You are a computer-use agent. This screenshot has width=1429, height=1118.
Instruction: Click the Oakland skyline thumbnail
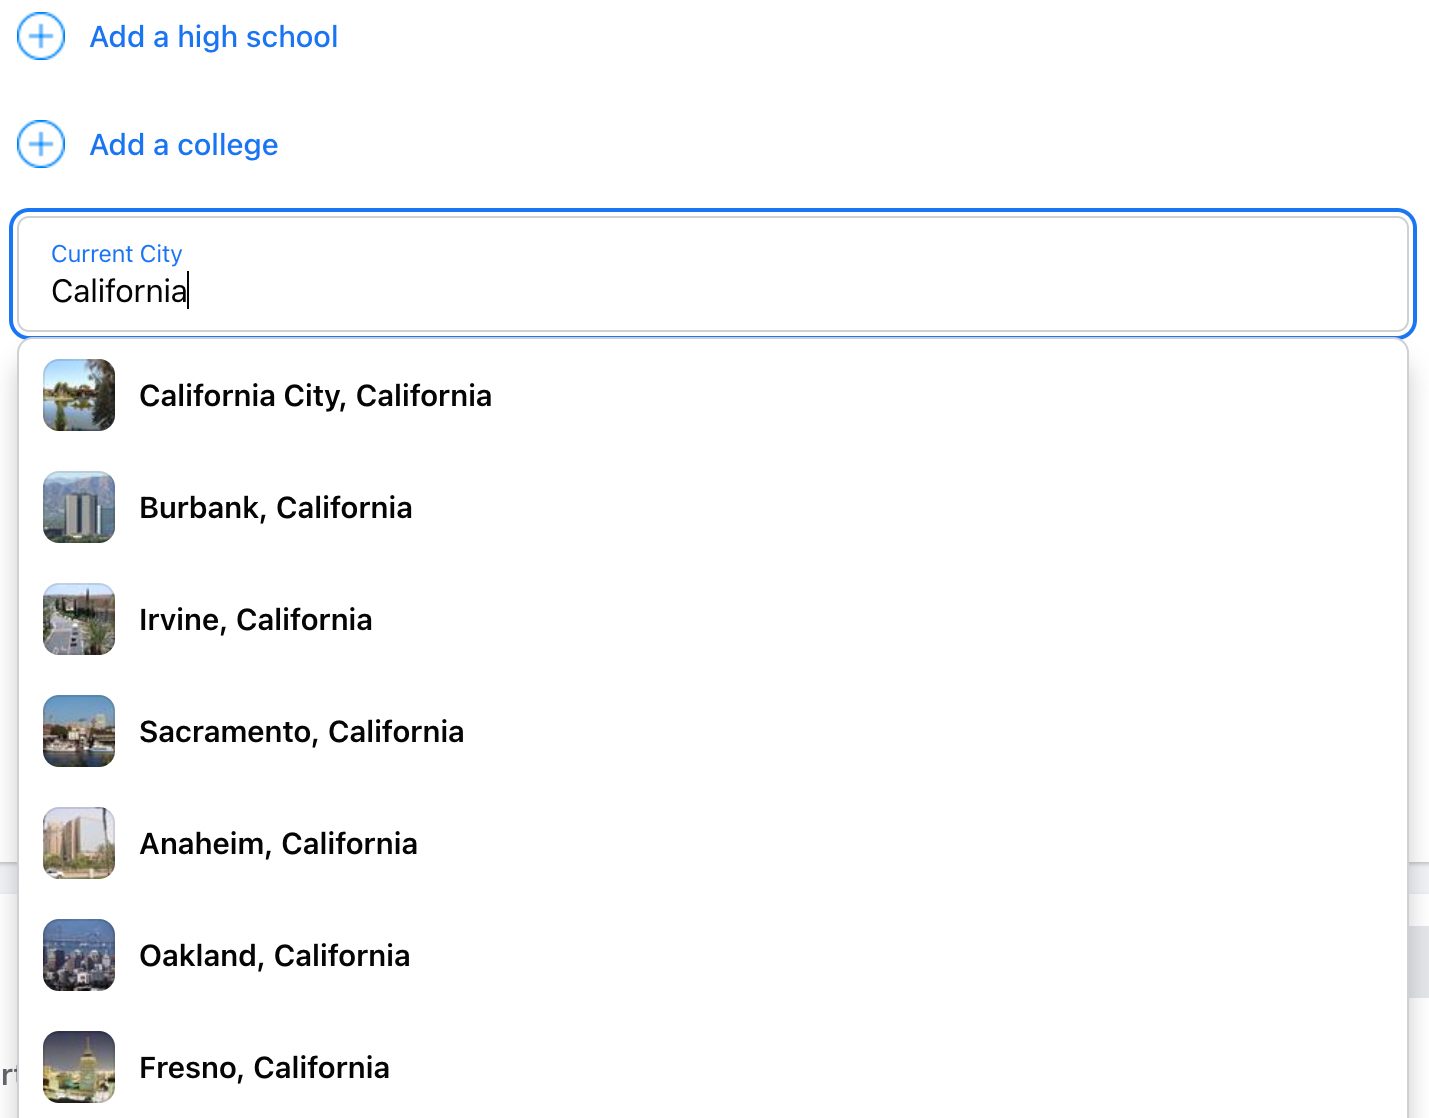tap(79, 956)
